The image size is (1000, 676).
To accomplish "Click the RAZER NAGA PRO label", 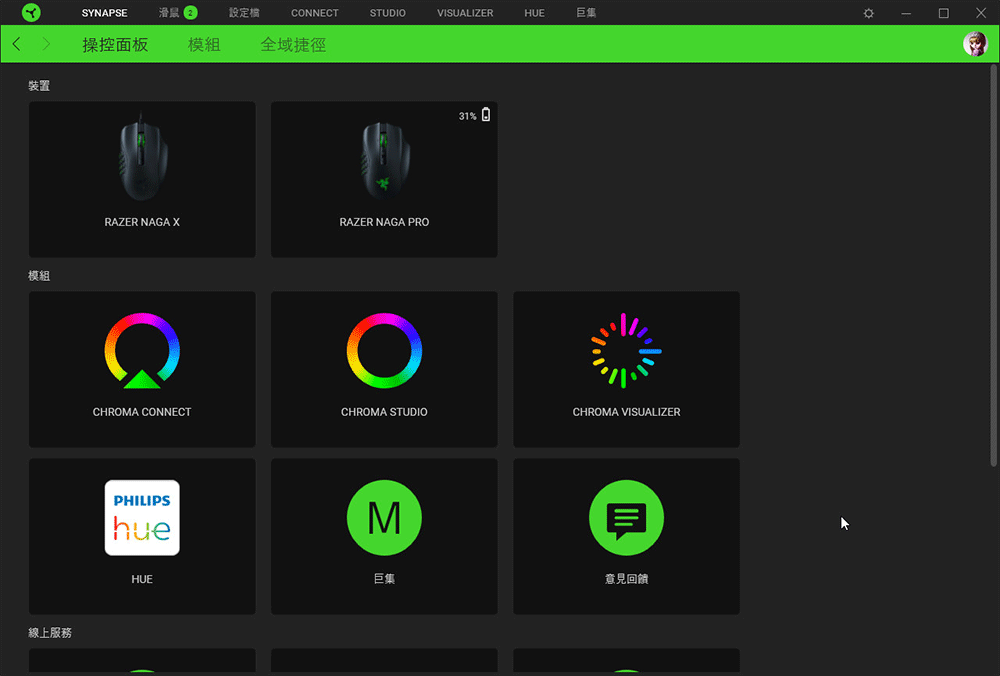I will click(385, 222).
